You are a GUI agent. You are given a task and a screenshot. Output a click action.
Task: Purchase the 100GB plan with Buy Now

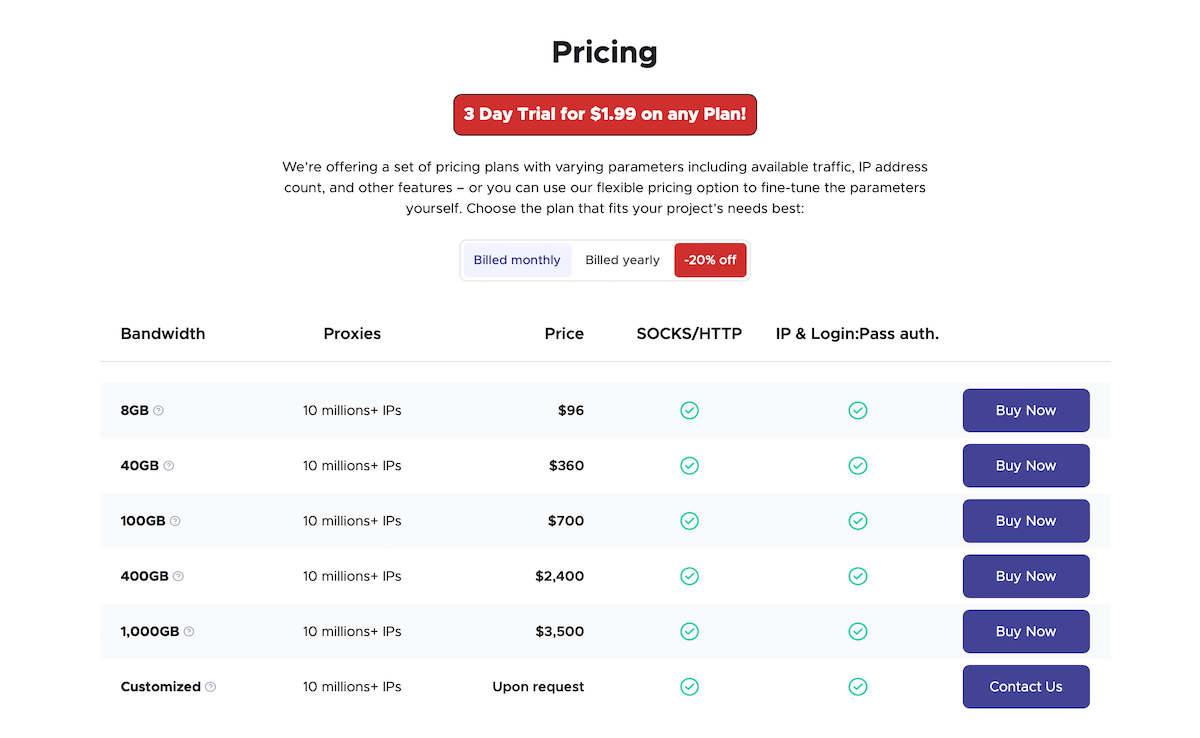[1026, 521]
